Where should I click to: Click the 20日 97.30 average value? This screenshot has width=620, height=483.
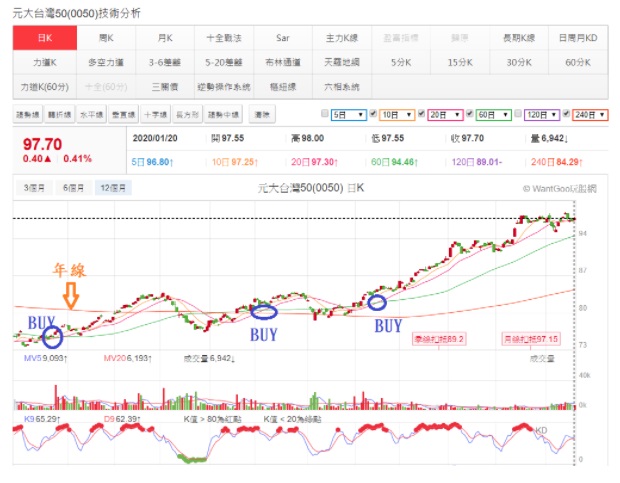pyautogui.click(x=314, y=162)
